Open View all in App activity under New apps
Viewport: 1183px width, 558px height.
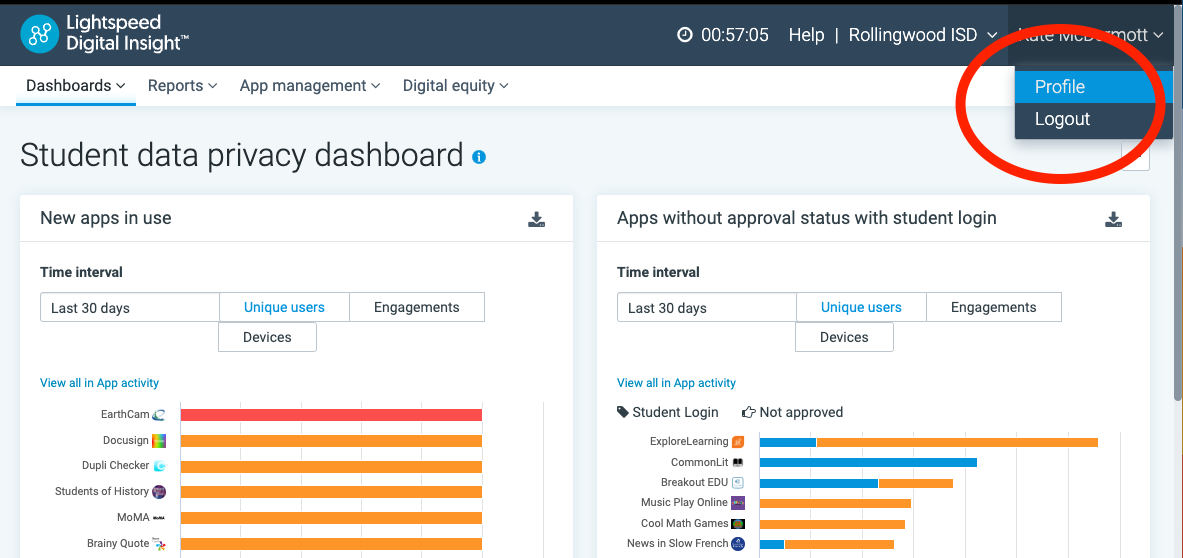[x=100, y=383]
